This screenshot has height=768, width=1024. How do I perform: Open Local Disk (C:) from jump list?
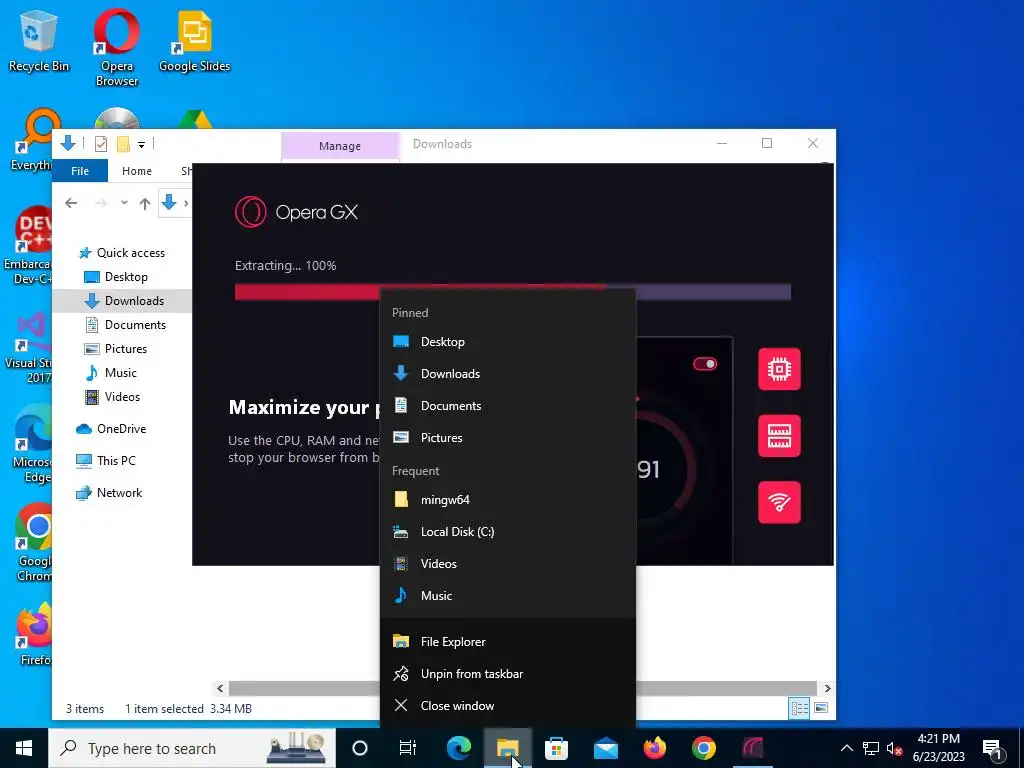[x=507, y=532]
